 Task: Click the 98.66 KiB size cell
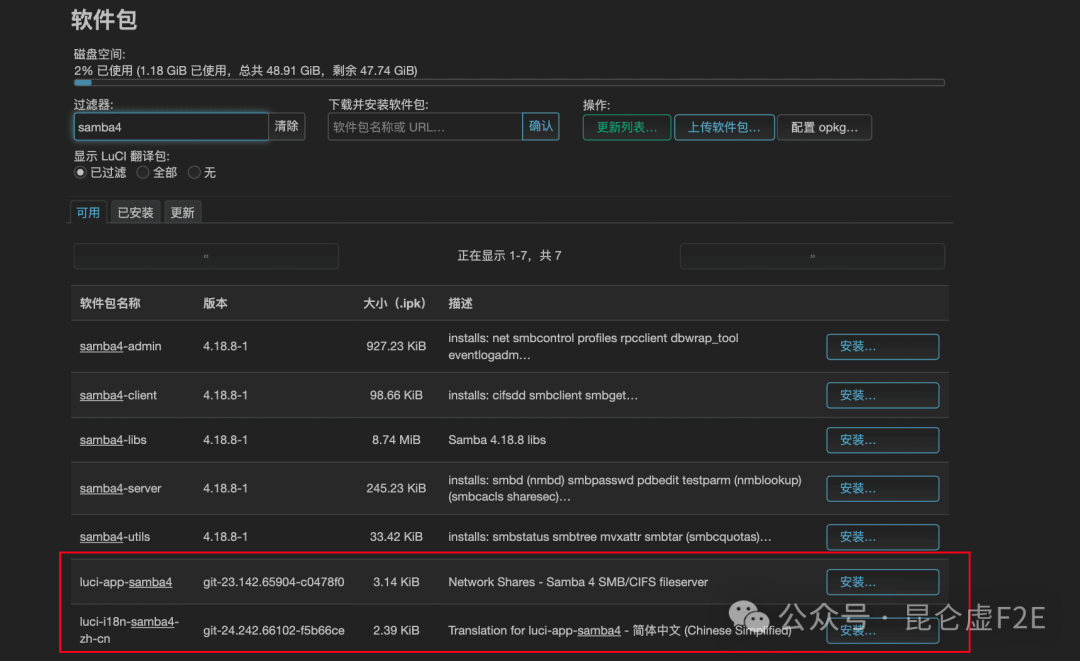pyautogui.click(x=396, y=395)
